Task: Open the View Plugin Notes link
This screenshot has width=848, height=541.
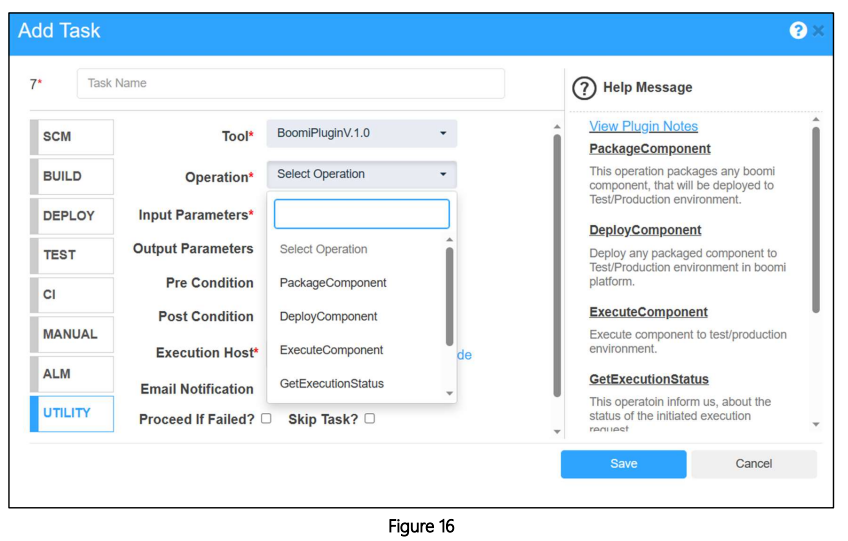Action: (643, 126)
